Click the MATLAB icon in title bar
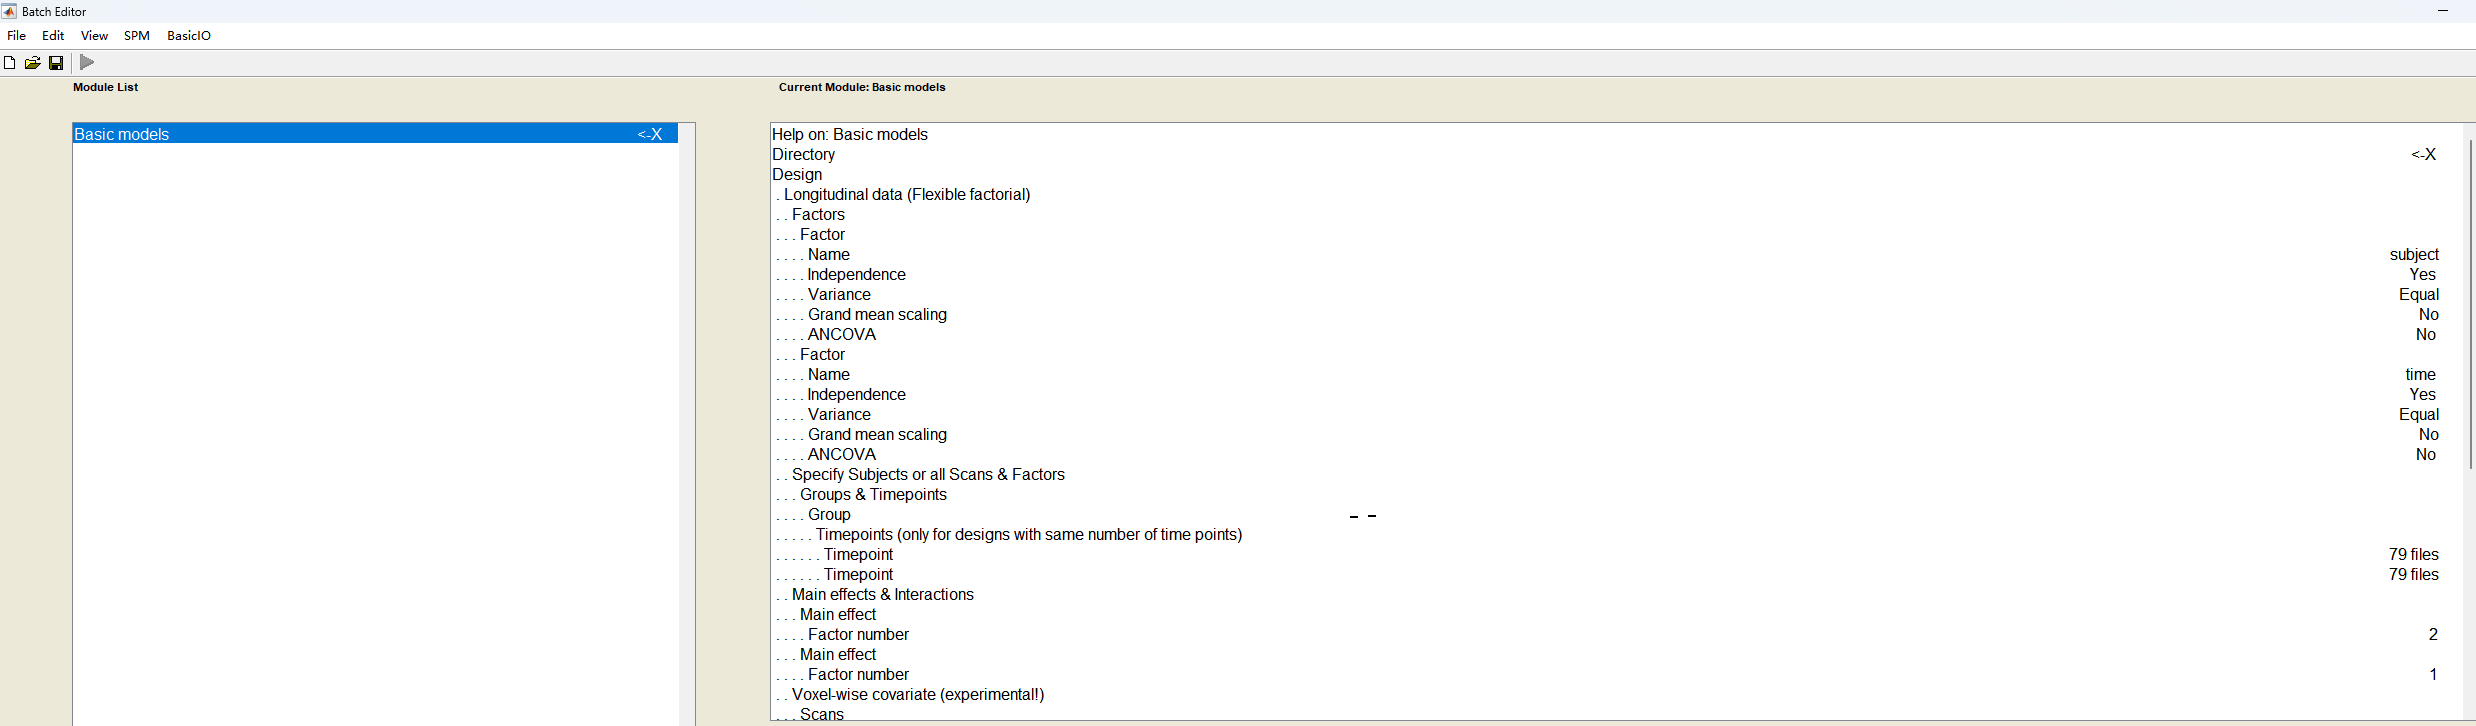 [x=9, y=11]
